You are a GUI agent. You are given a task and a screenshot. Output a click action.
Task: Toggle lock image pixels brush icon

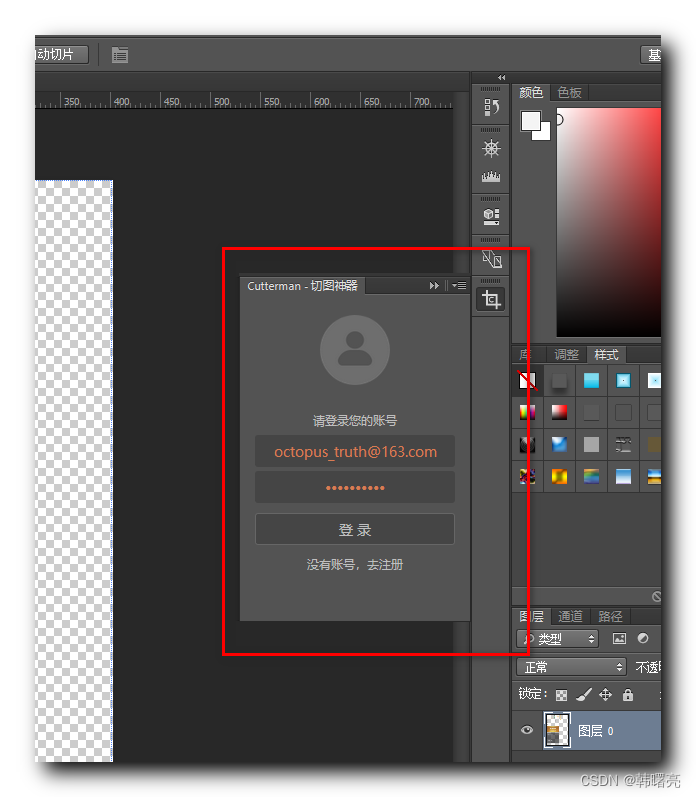click(x=584, y=694)
